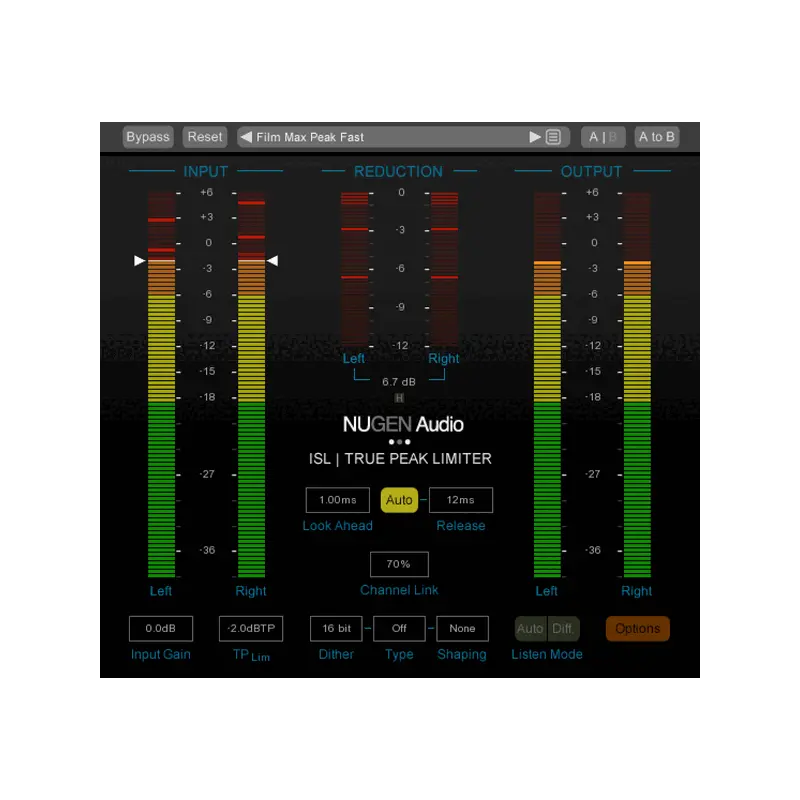
Task: Click the right input threshold arrow marker
Action: pyautogui.click(x=273, y=261)
